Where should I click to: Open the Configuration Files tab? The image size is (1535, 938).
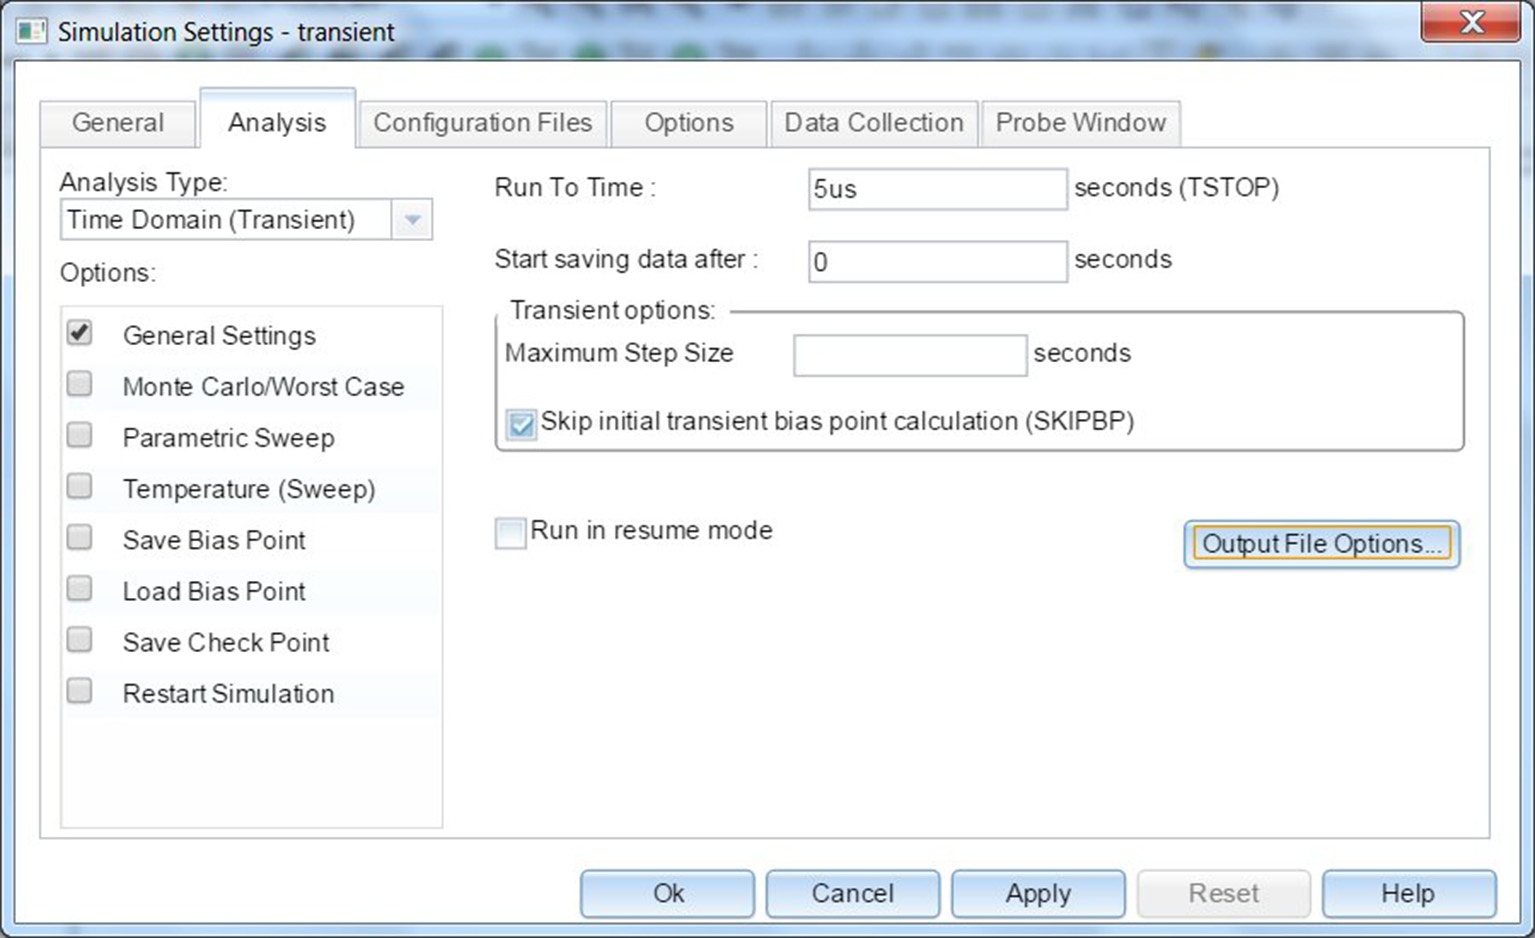[x=482, y=123]
